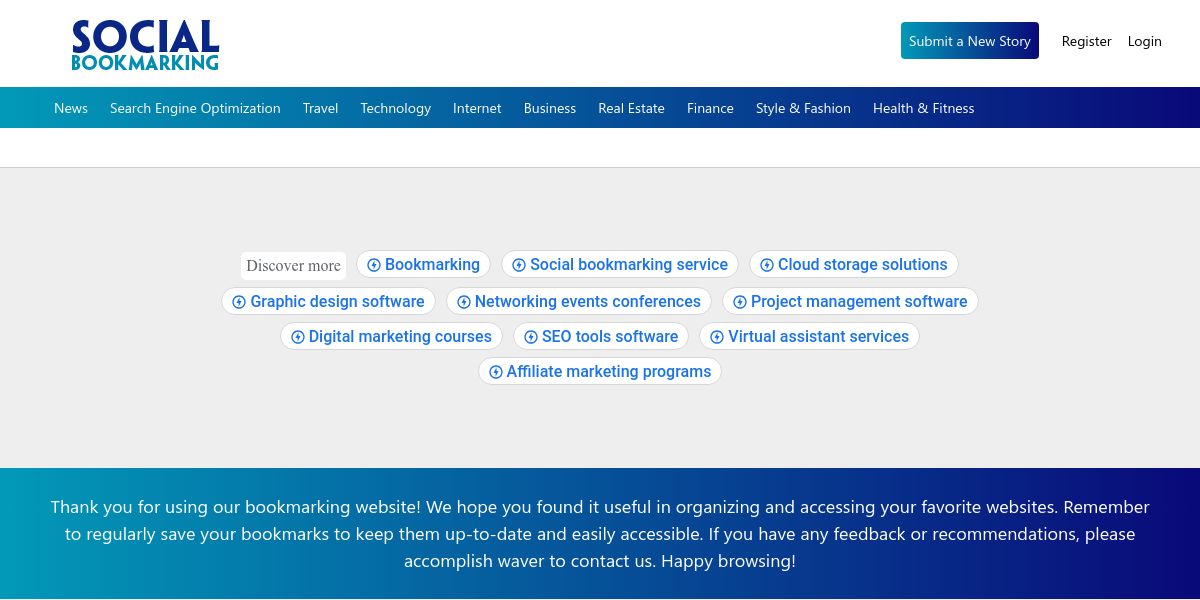This screenshot has height=600, width=1200.
Task: Open Social bookmarking service suggestion text
Action: coord(629,265)
